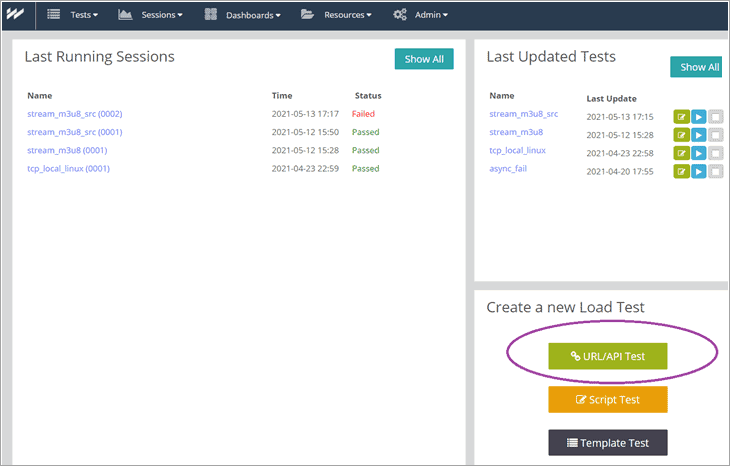Create a new URL/API Test
Viewport: 730px width, 466px height.
pos(607,356)
